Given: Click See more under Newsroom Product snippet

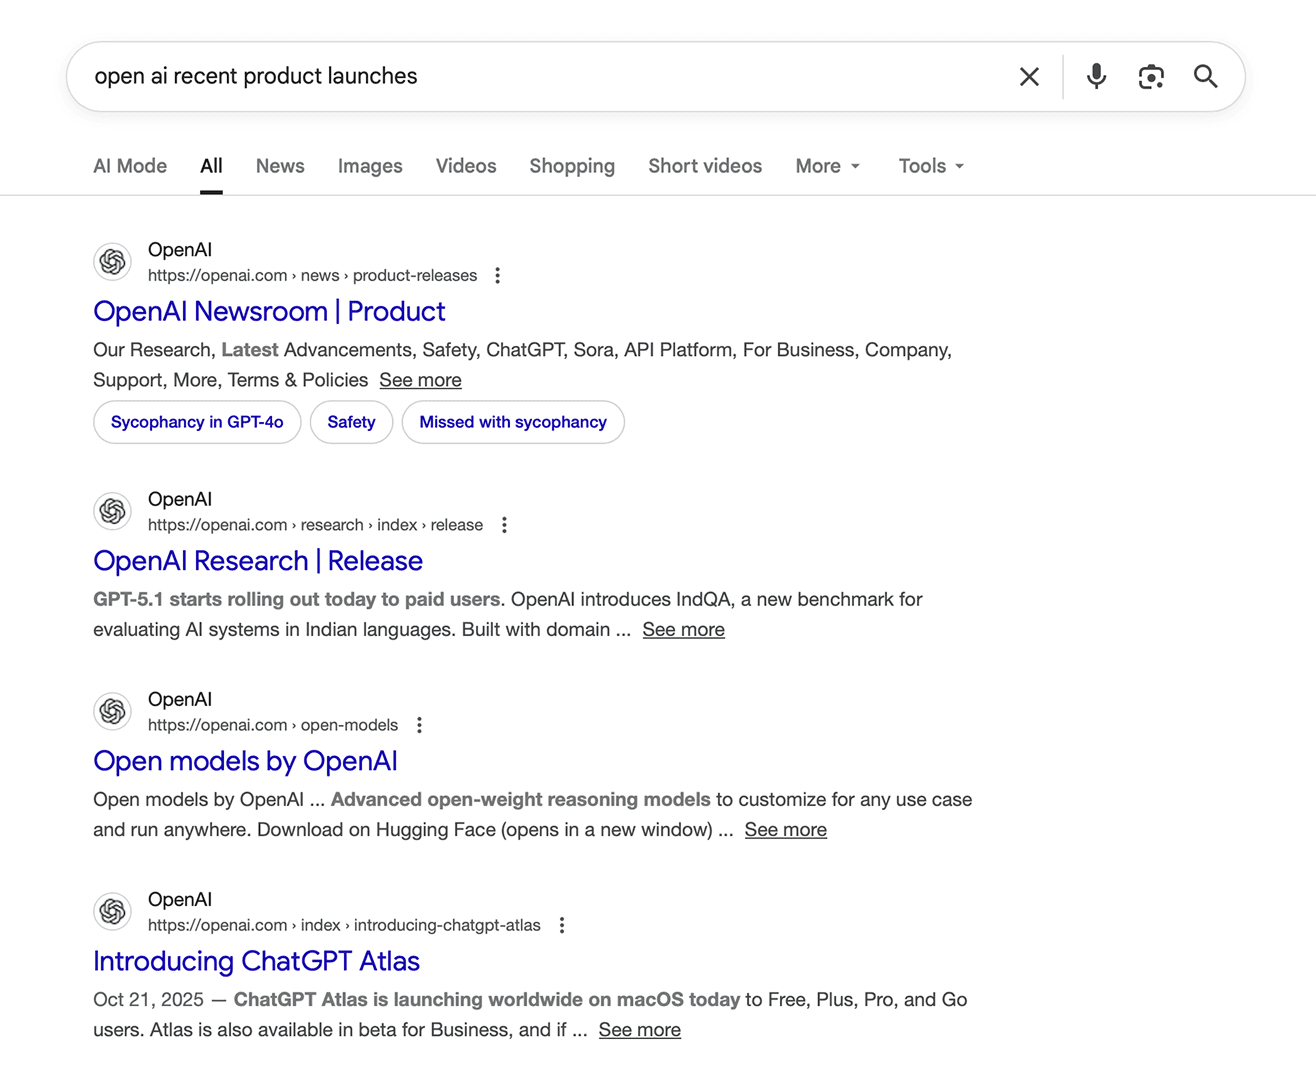Looking at the screenshot, I should point(420,381).
